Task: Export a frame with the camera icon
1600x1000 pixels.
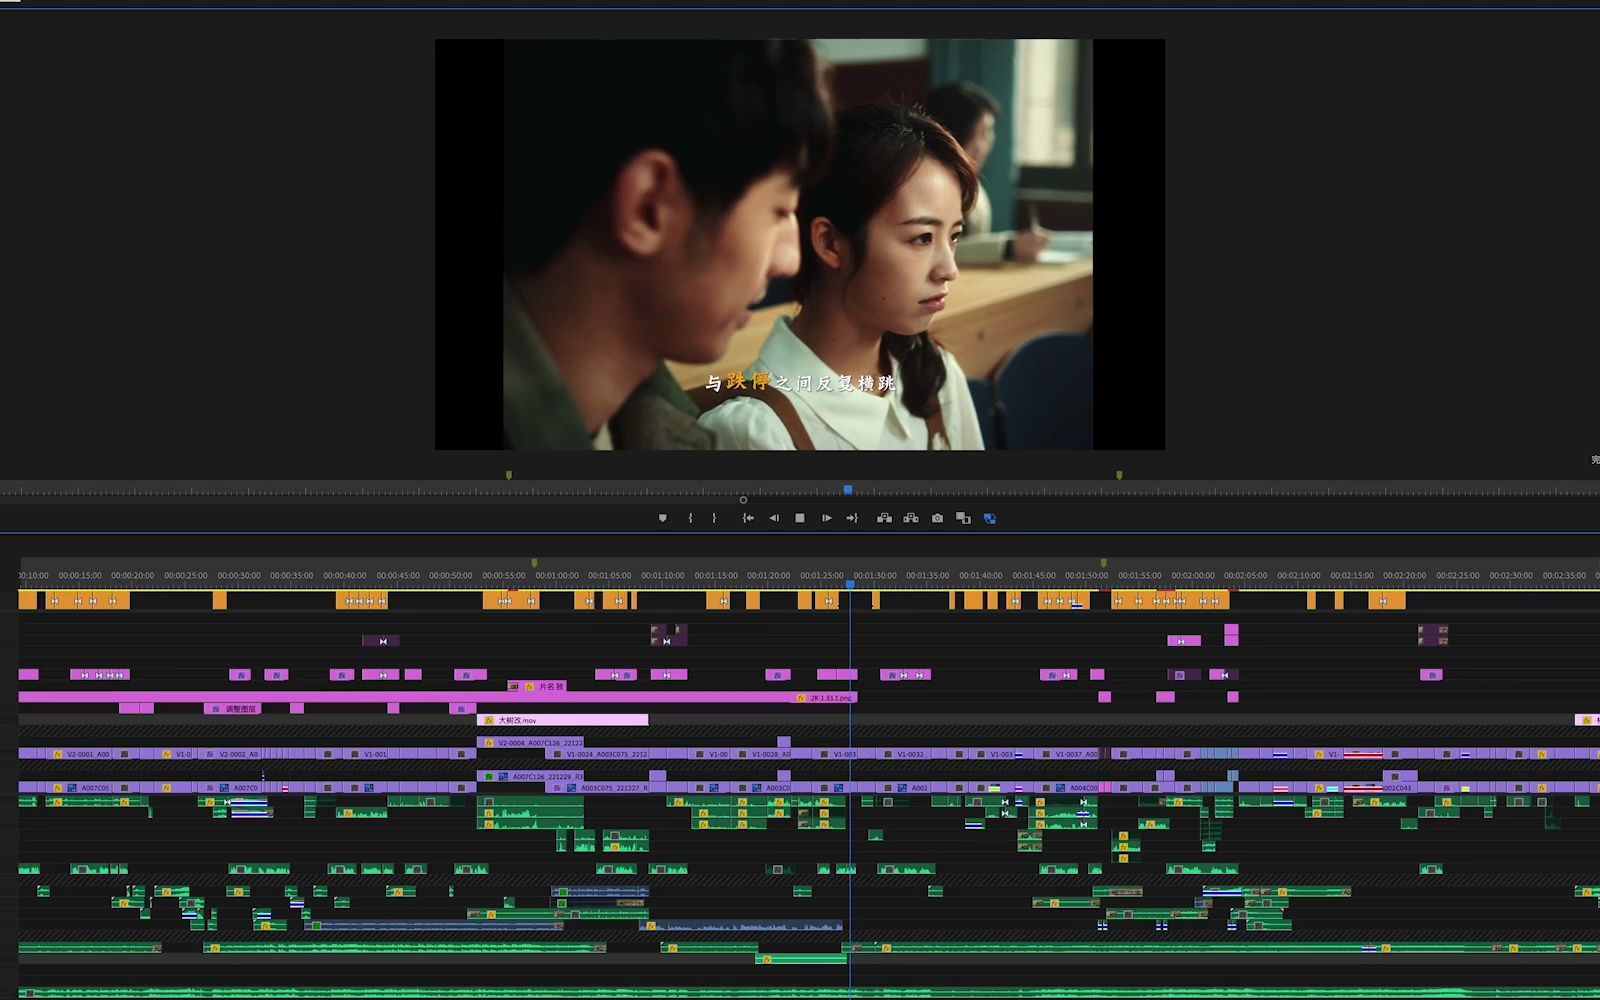Action: coord(937,518)
